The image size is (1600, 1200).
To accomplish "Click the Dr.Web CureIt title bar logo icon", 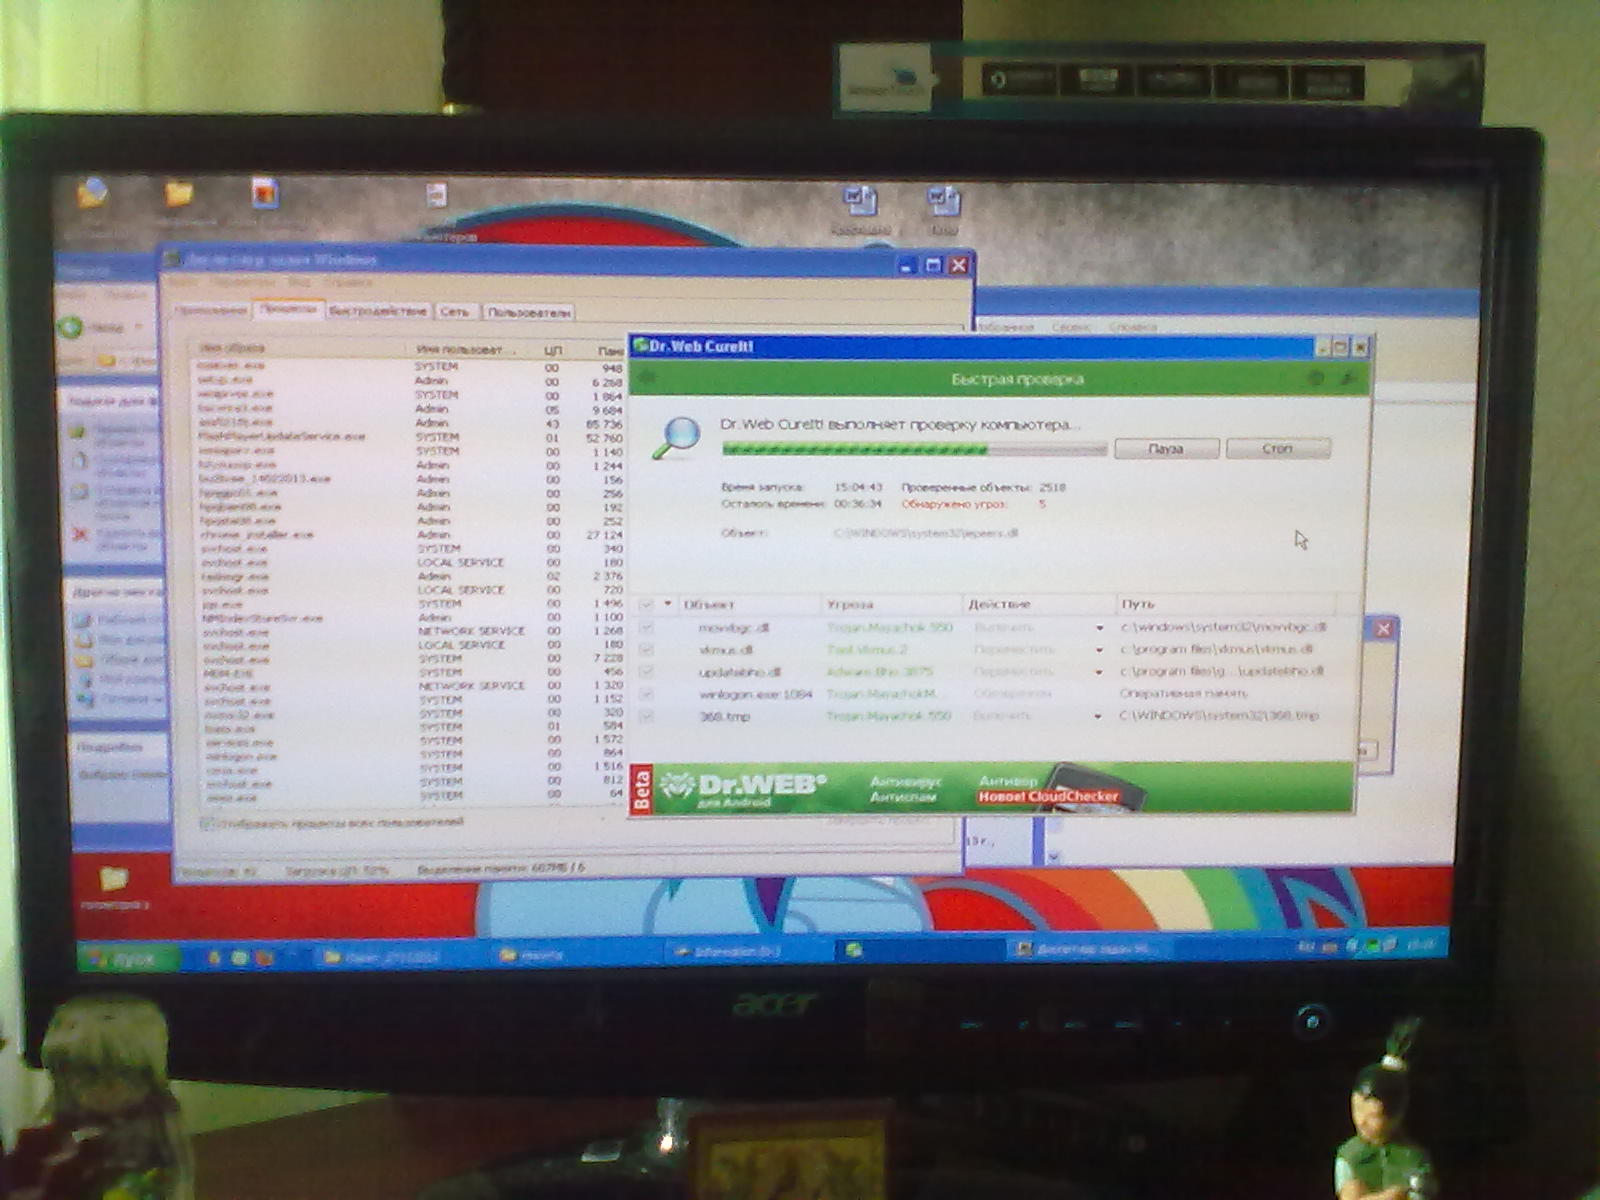I will coord(640,346).
